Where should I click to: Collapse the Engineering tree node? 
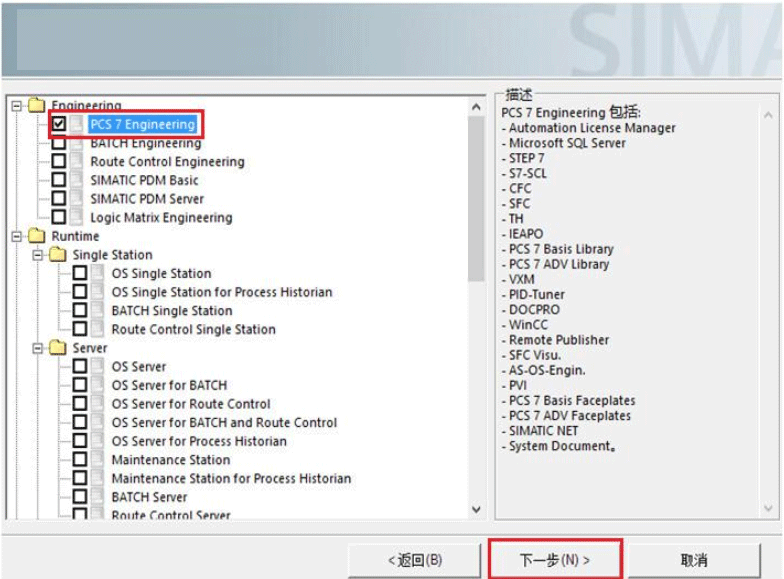click(x=16, y=106)
